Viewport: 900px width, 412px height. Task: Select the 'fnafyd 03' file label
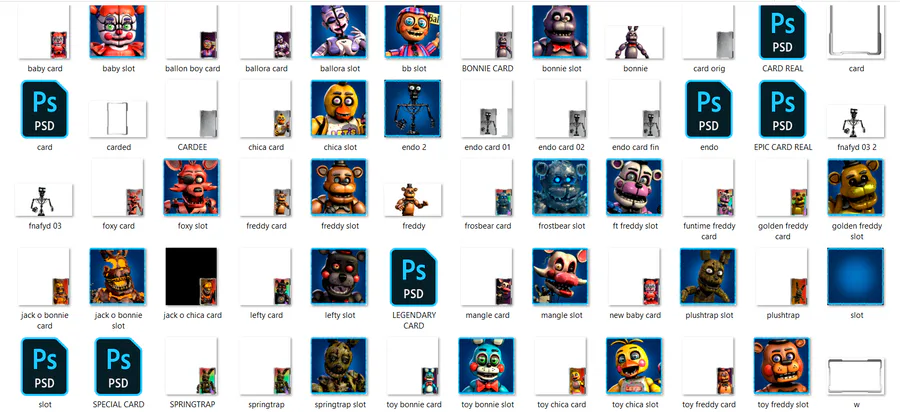[45, 226]
